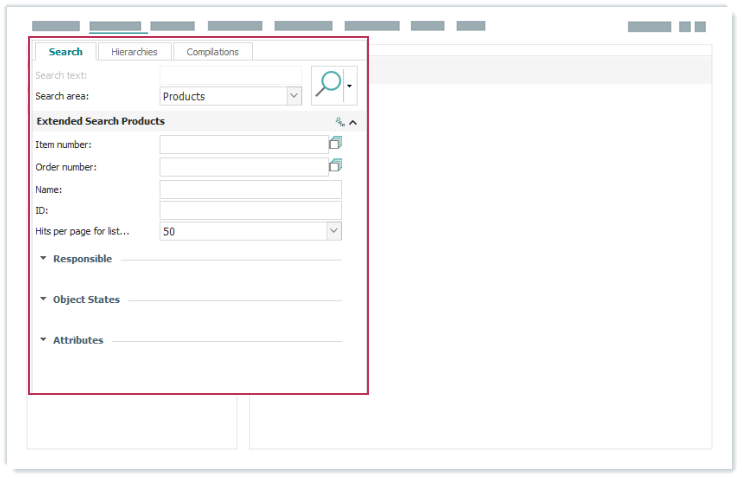Collapse the Extended Search Products section
The image size is (742, 479).
[353, 122]
